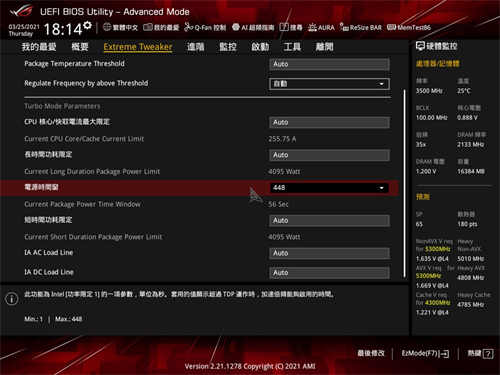Open 最後修改 last modified list
Viewport: 500px width, 375px height.
pyautogui.click(x=371, y=353)
